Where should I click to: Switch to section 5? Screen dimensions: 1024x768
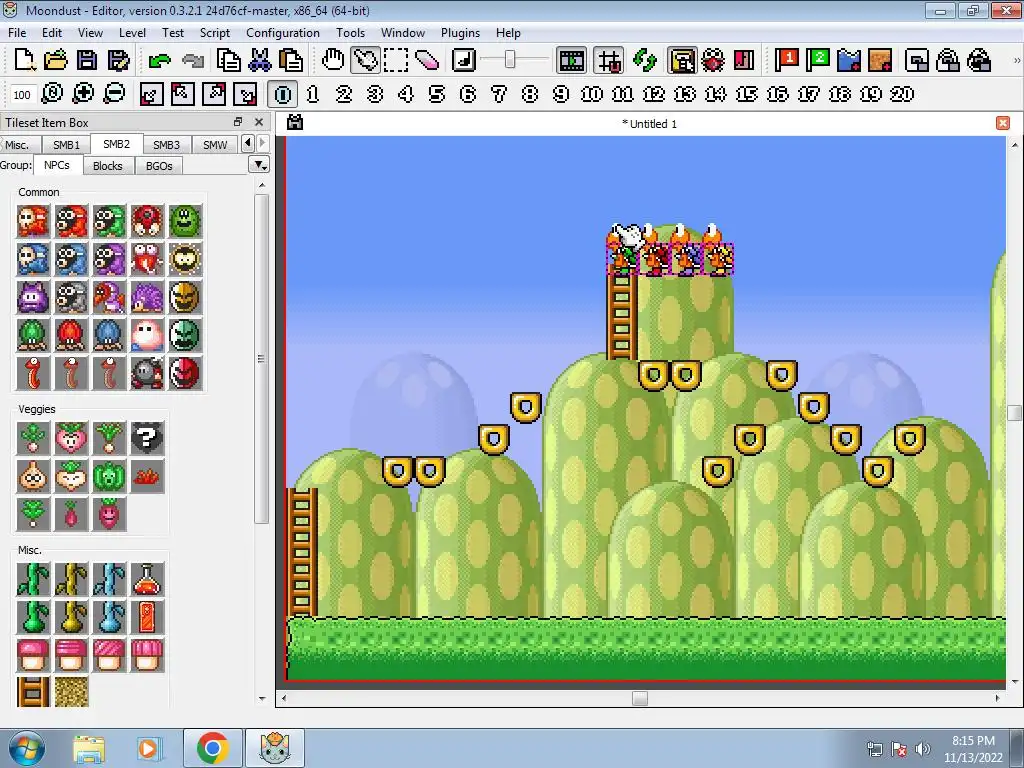click(x=437, y=94)
